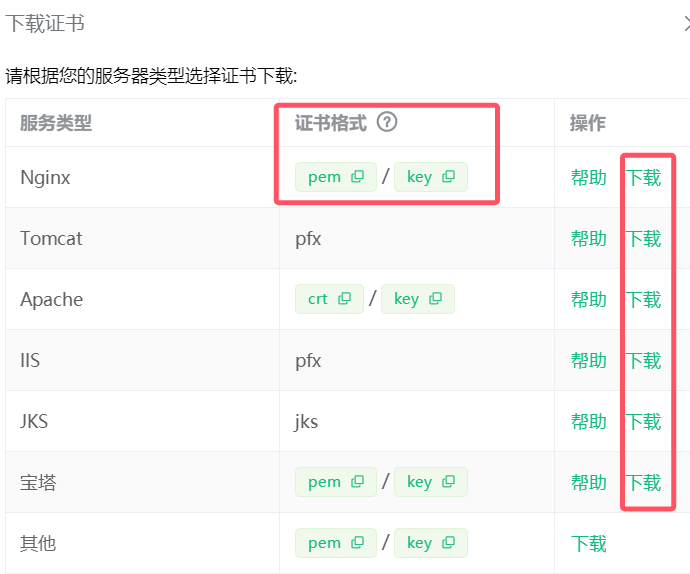The width and height of the screenshot is (690, 574).
Task: Close the 下载证书 dialog
Action: pyautogui.click(x=686, y=24)
